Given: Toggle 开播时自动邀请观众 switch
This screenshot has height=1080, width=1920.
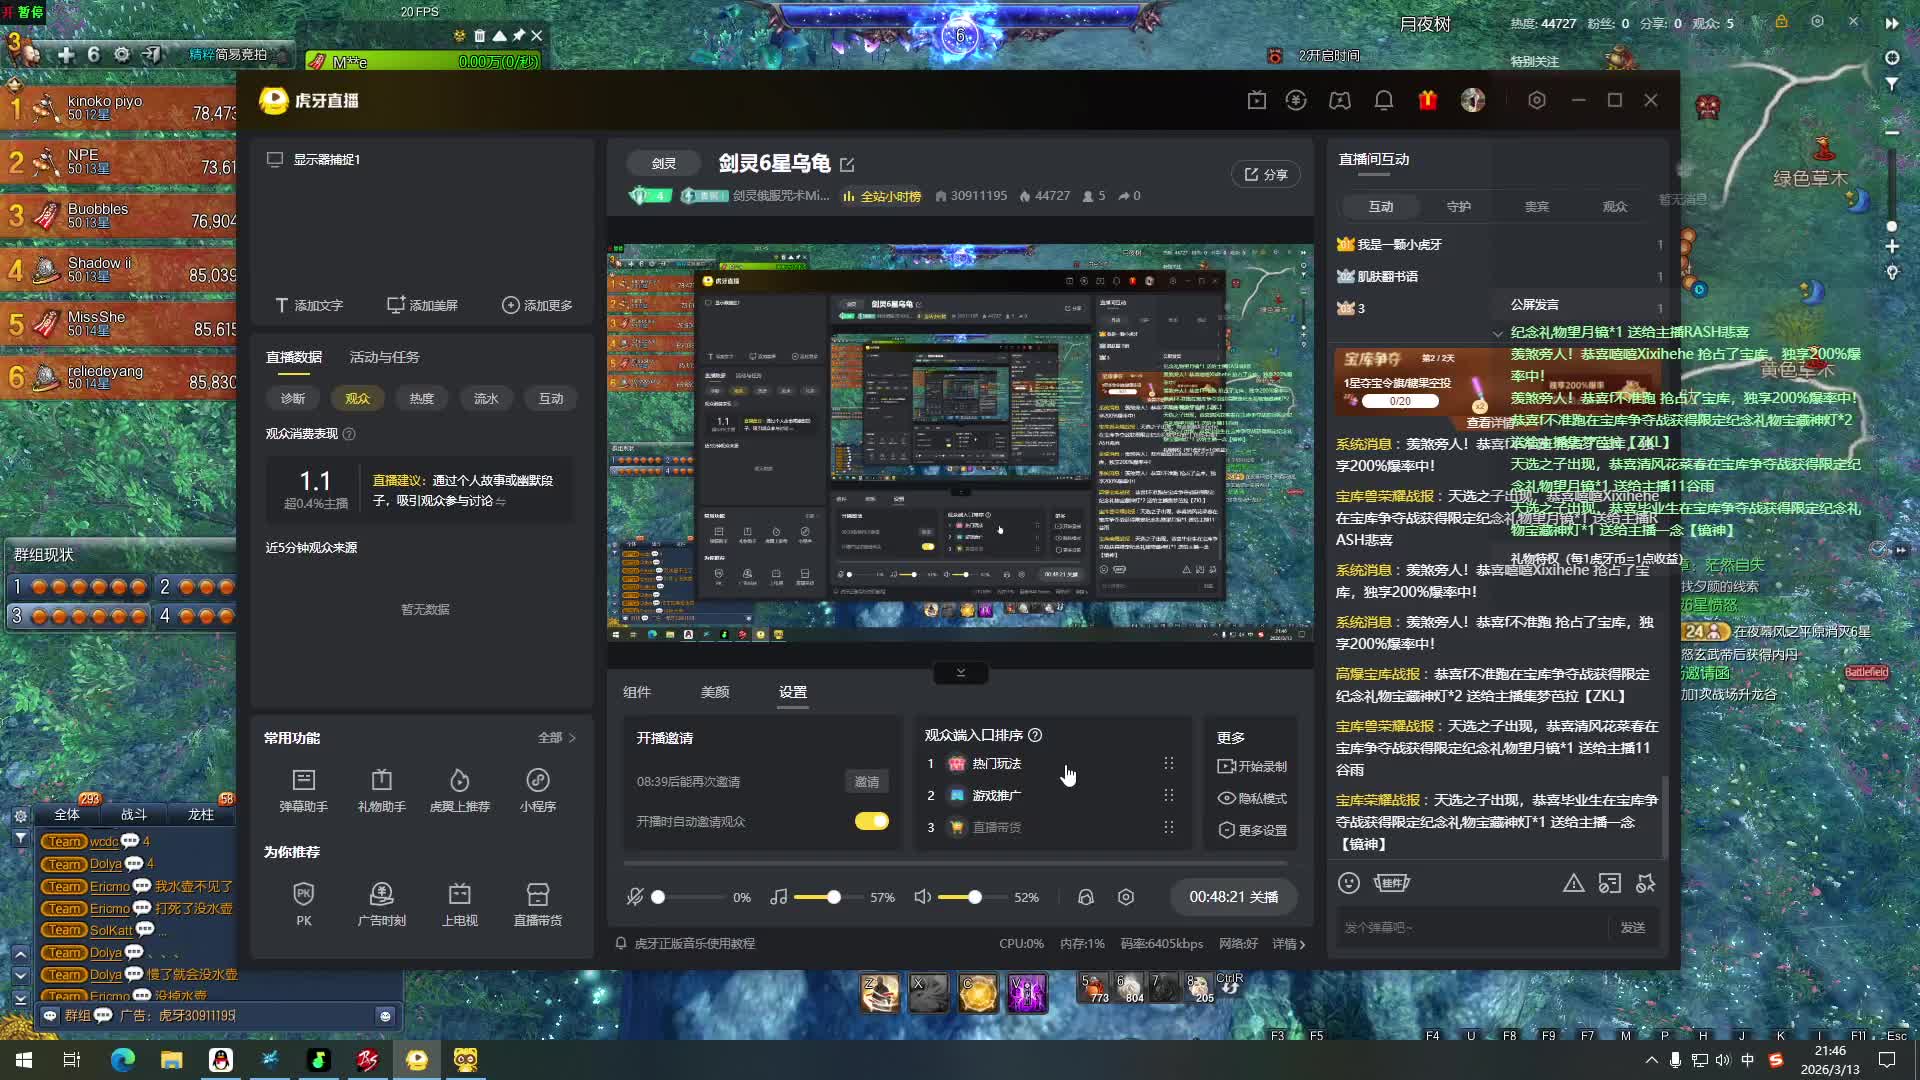Looking at the screenshot, I should [x=871, y=821].
